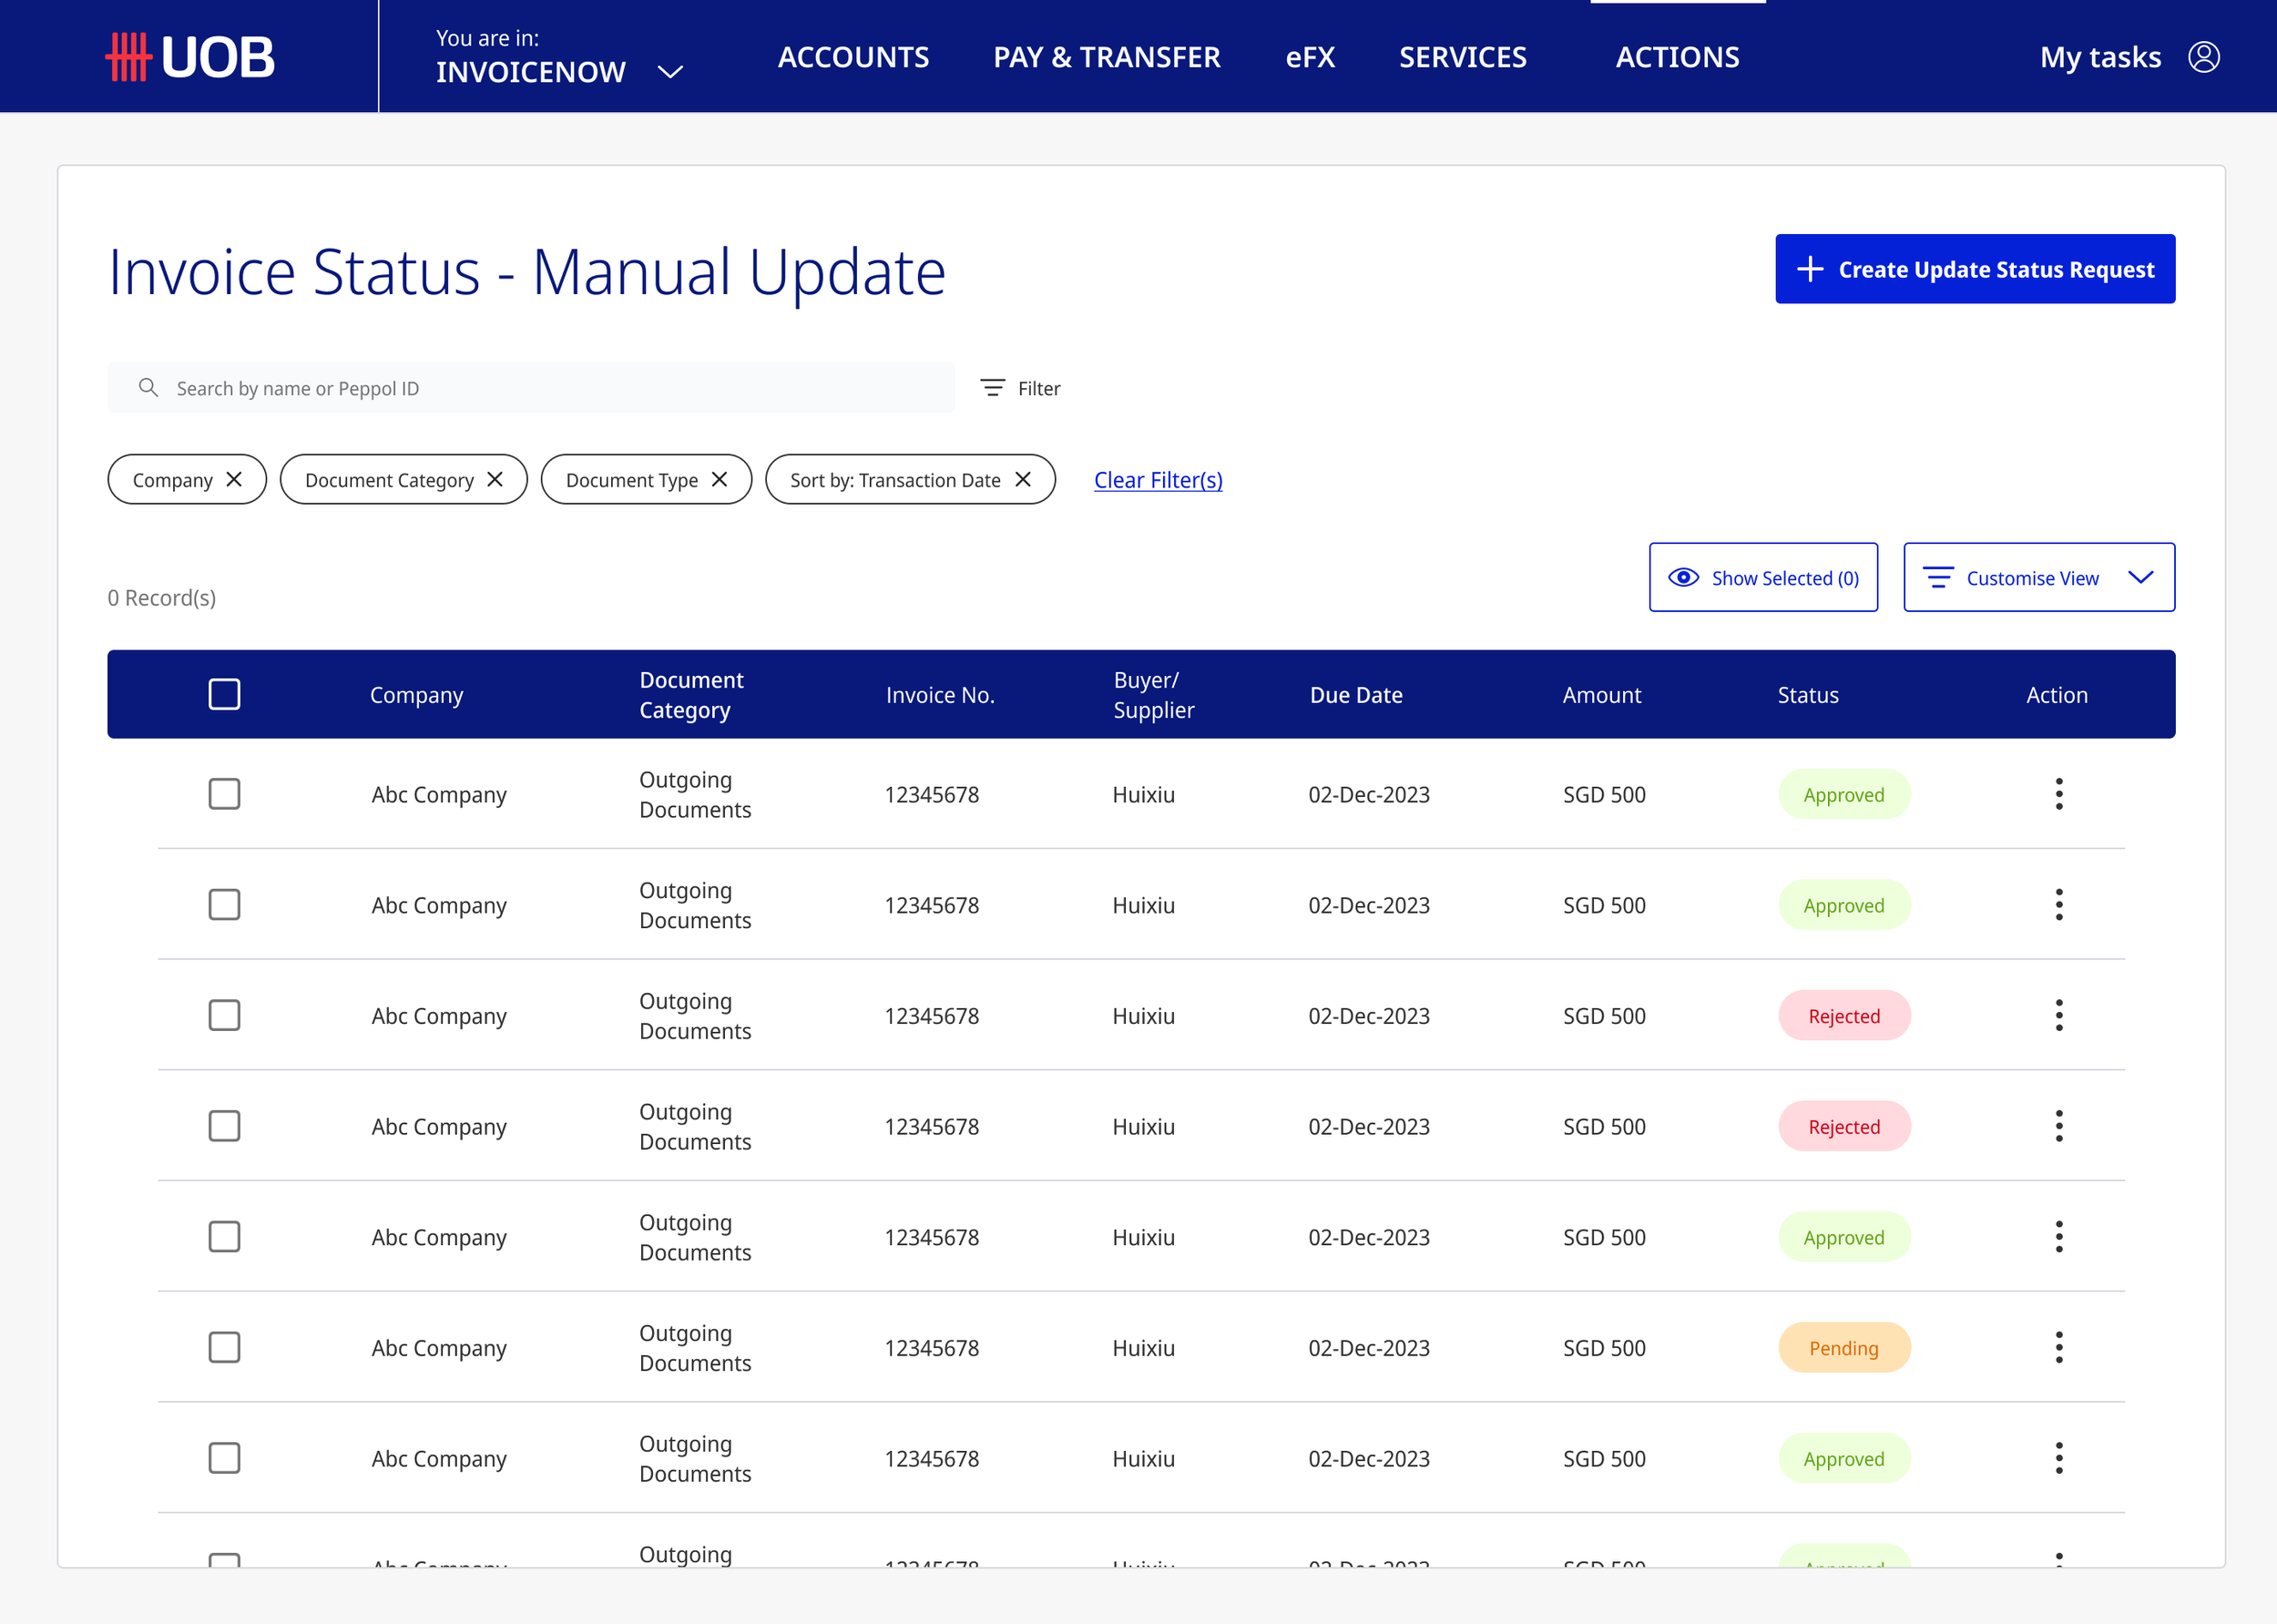This screenshot has height=1624, width=2277.
Task: Check the Pending row's checkbox
Action: (x=224, y=1348)
